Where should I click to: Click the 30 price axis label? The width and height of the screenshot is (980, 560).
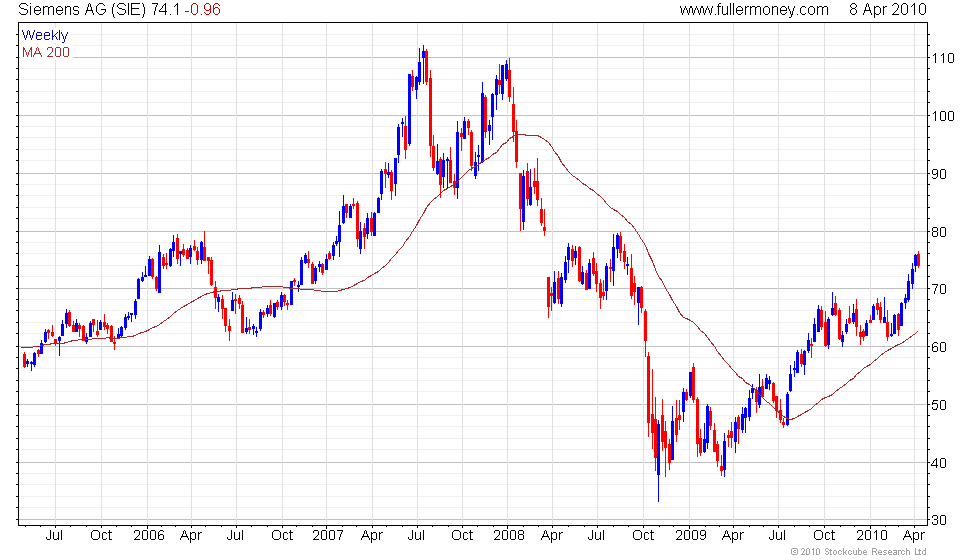point(939,520)
